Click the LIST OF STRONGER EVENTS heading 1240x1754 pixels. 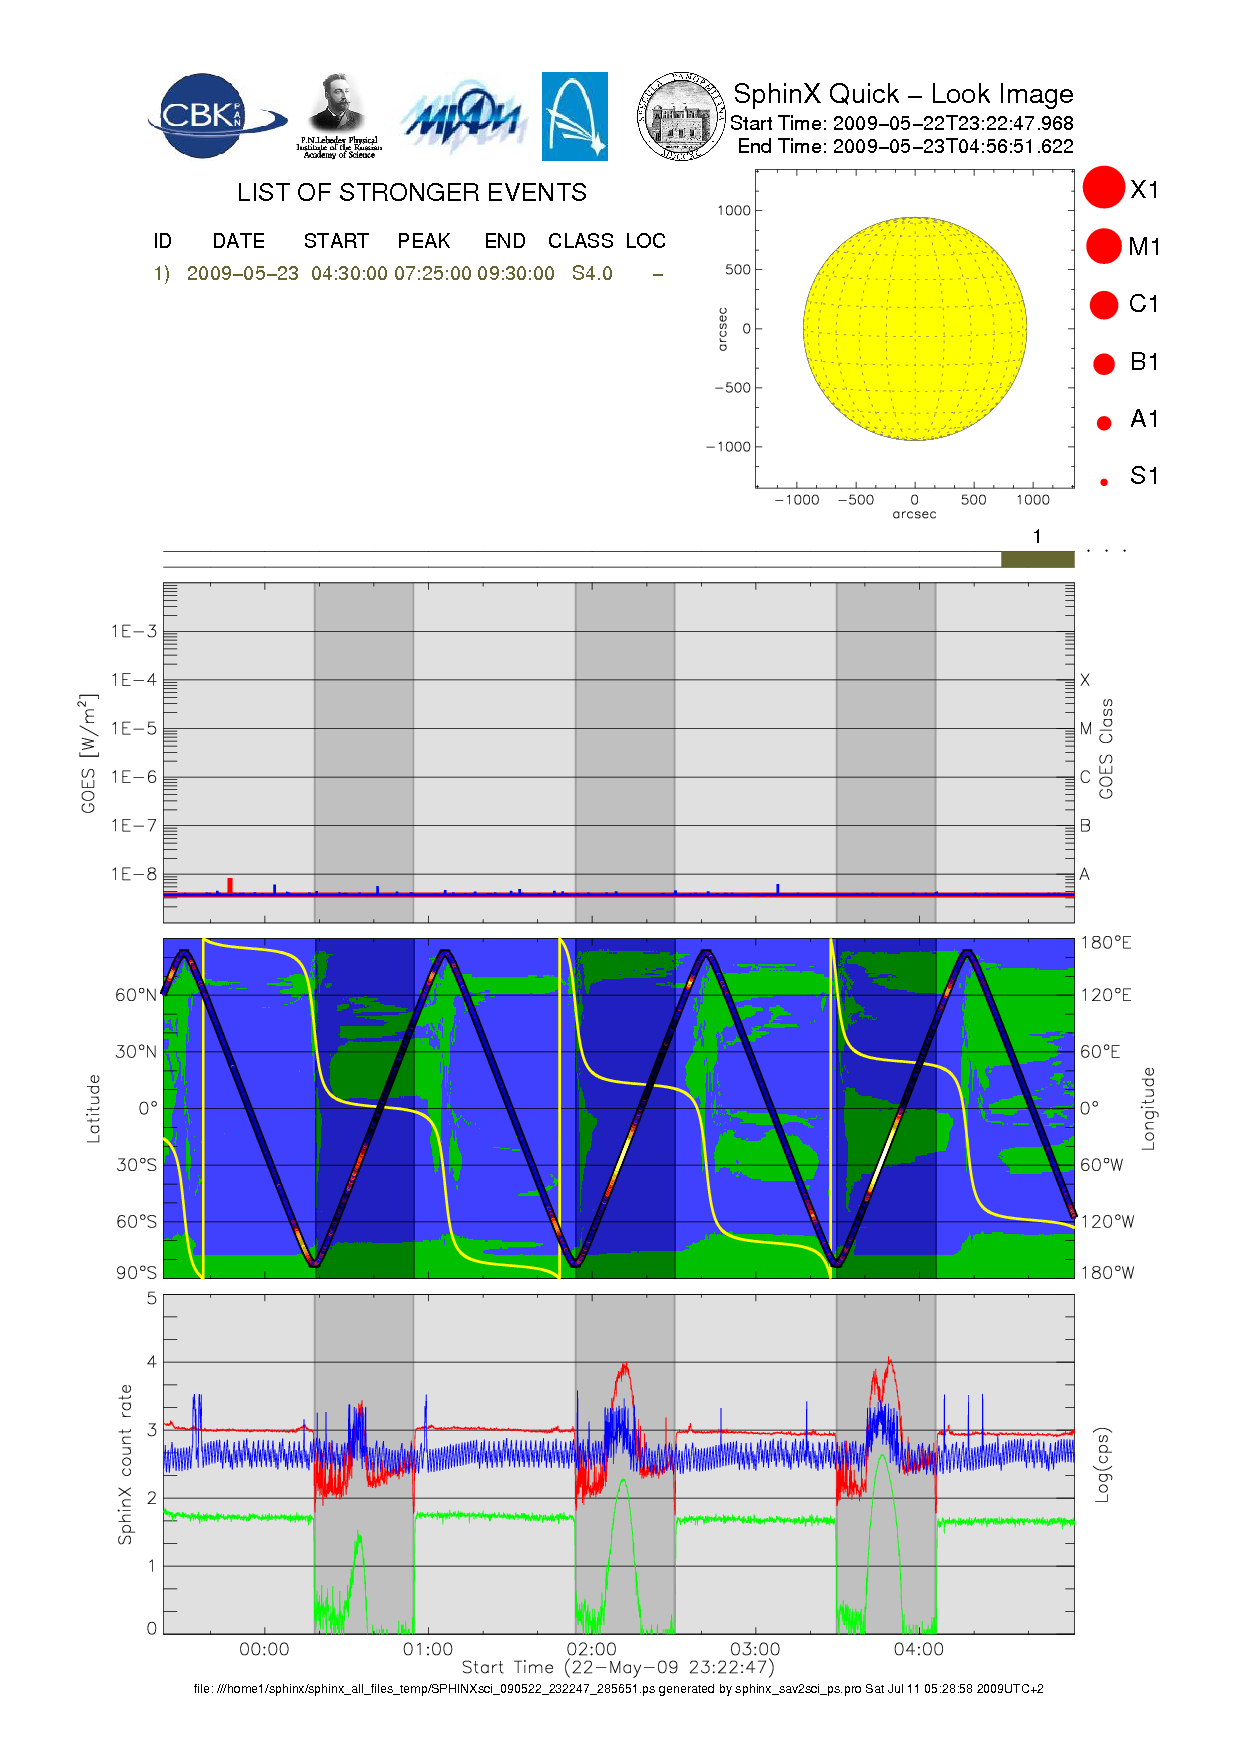coord(411,193)
